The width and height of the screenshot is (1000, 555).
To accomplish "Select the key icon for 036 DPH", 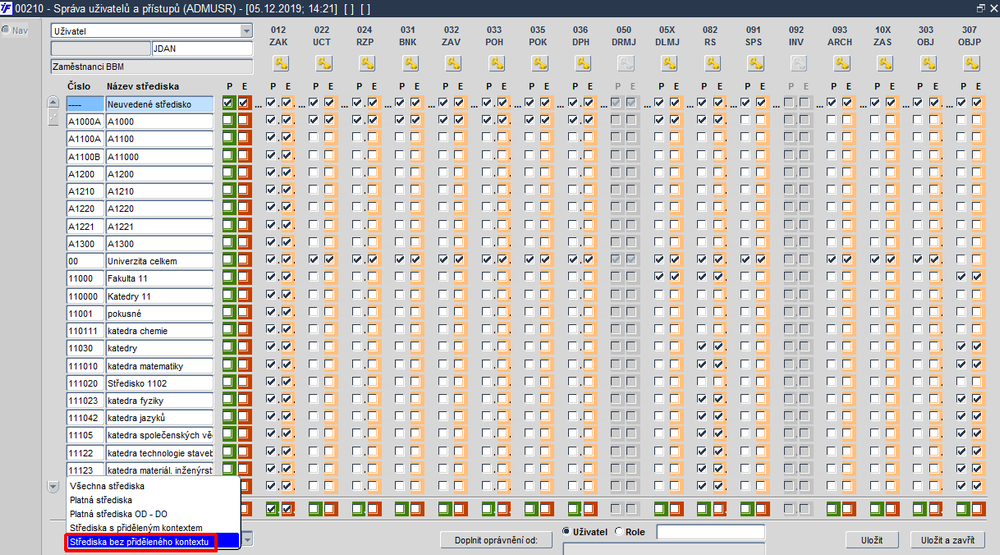I will pos(583,63).
